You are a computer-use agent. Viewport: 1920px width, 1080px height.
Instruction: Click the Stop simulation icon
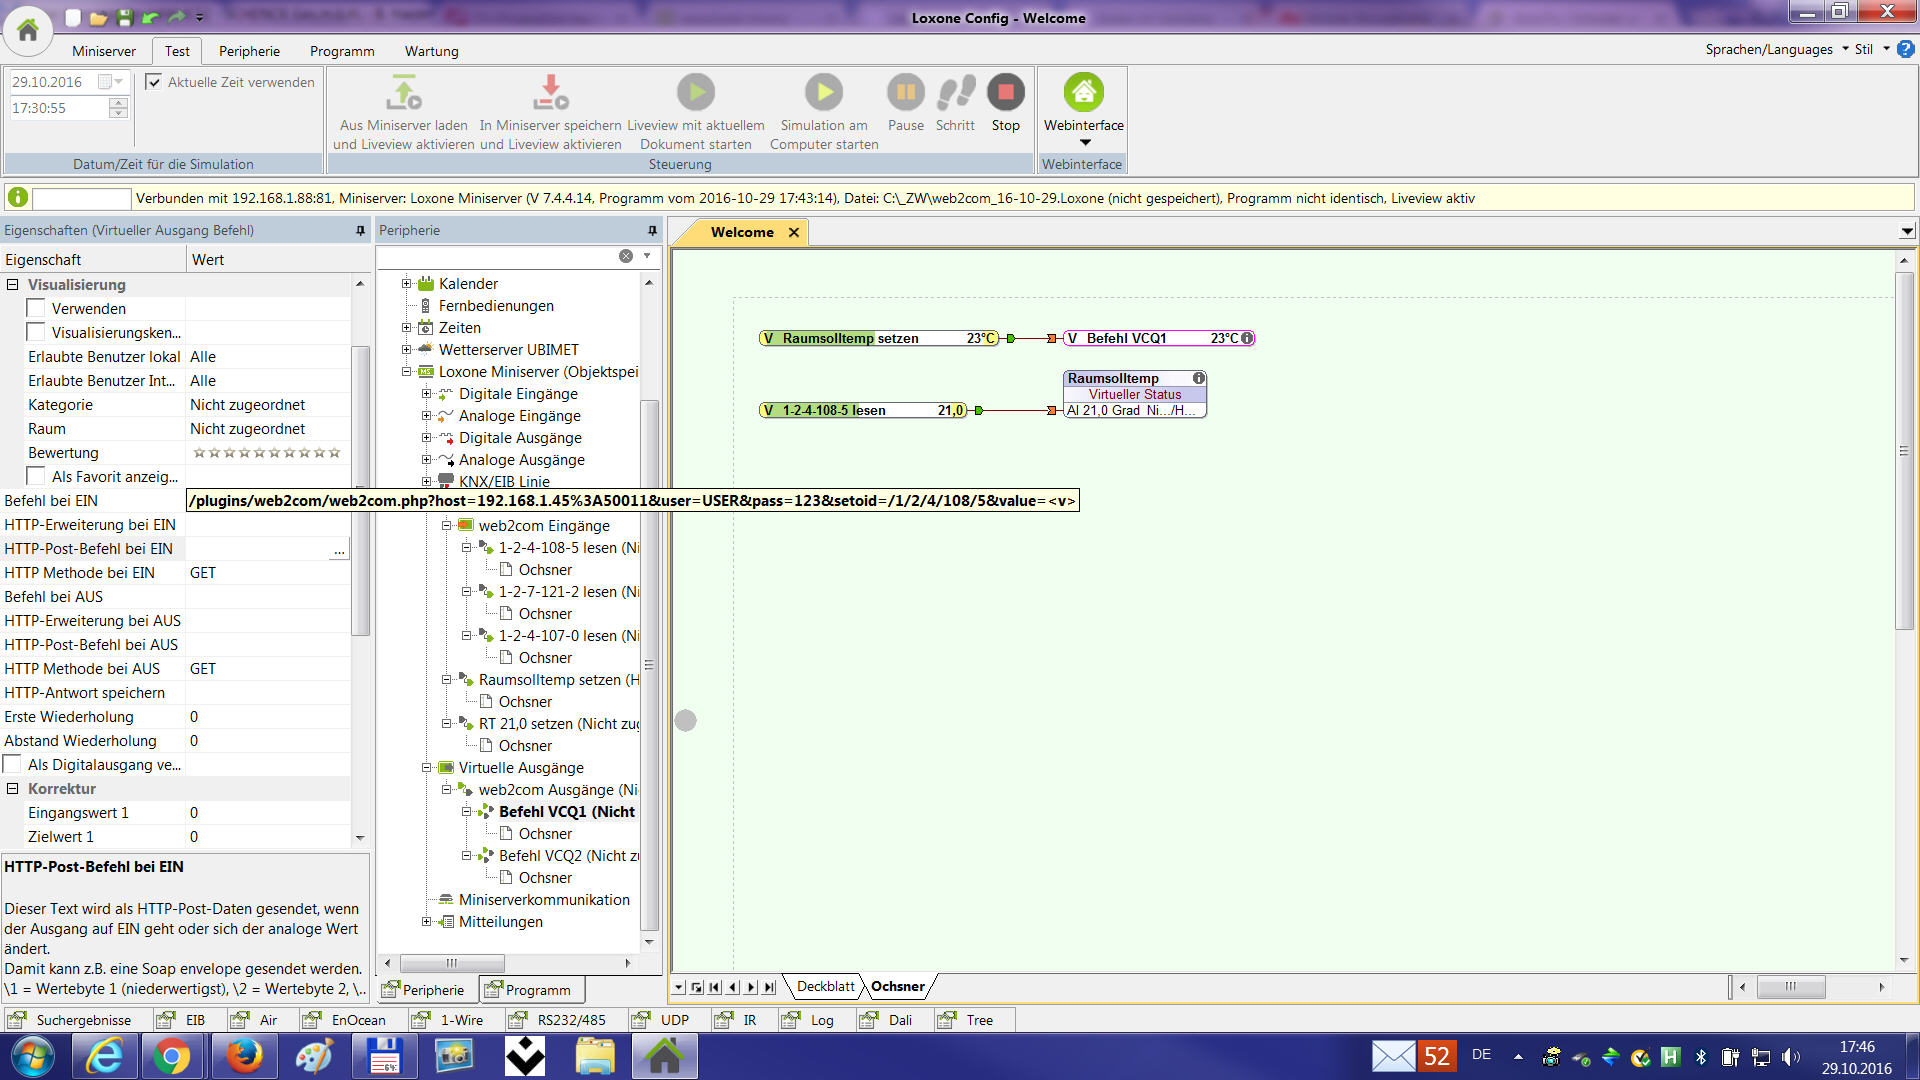[1005, 93]
